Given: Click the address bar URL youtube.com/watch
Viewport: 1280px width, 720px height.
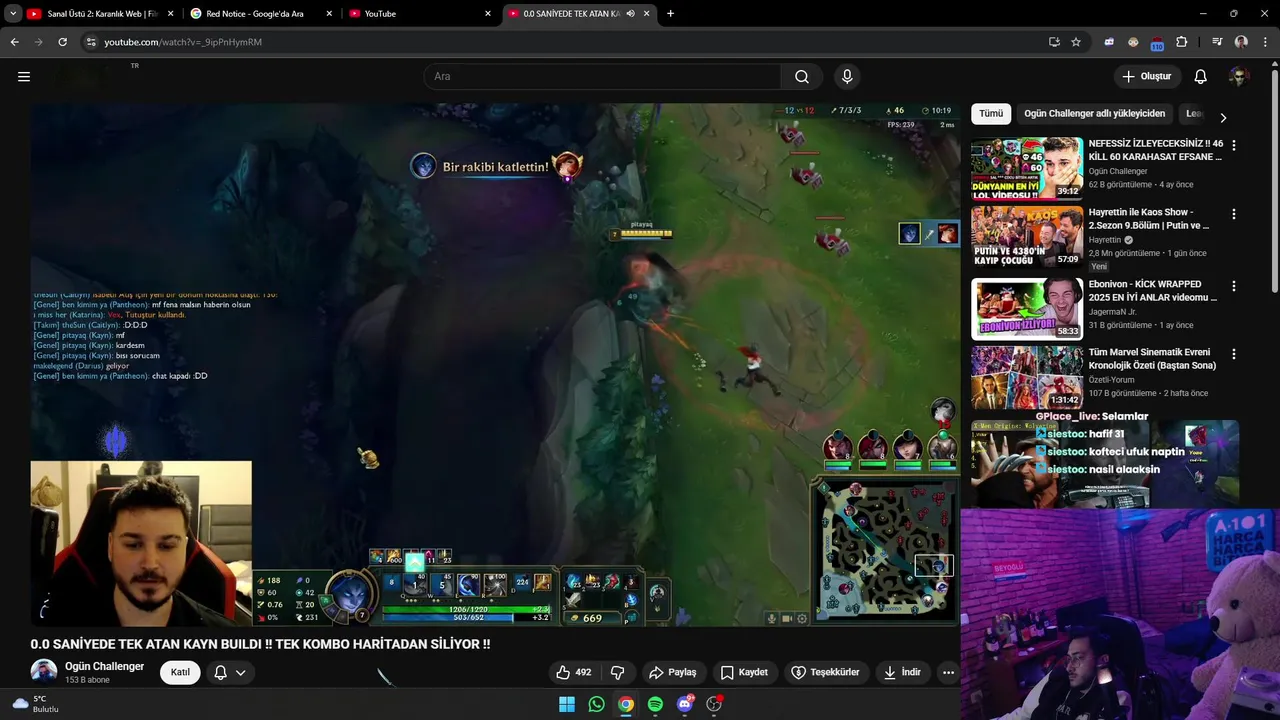Looking at the screenshot, I should (x=183, y=42).
